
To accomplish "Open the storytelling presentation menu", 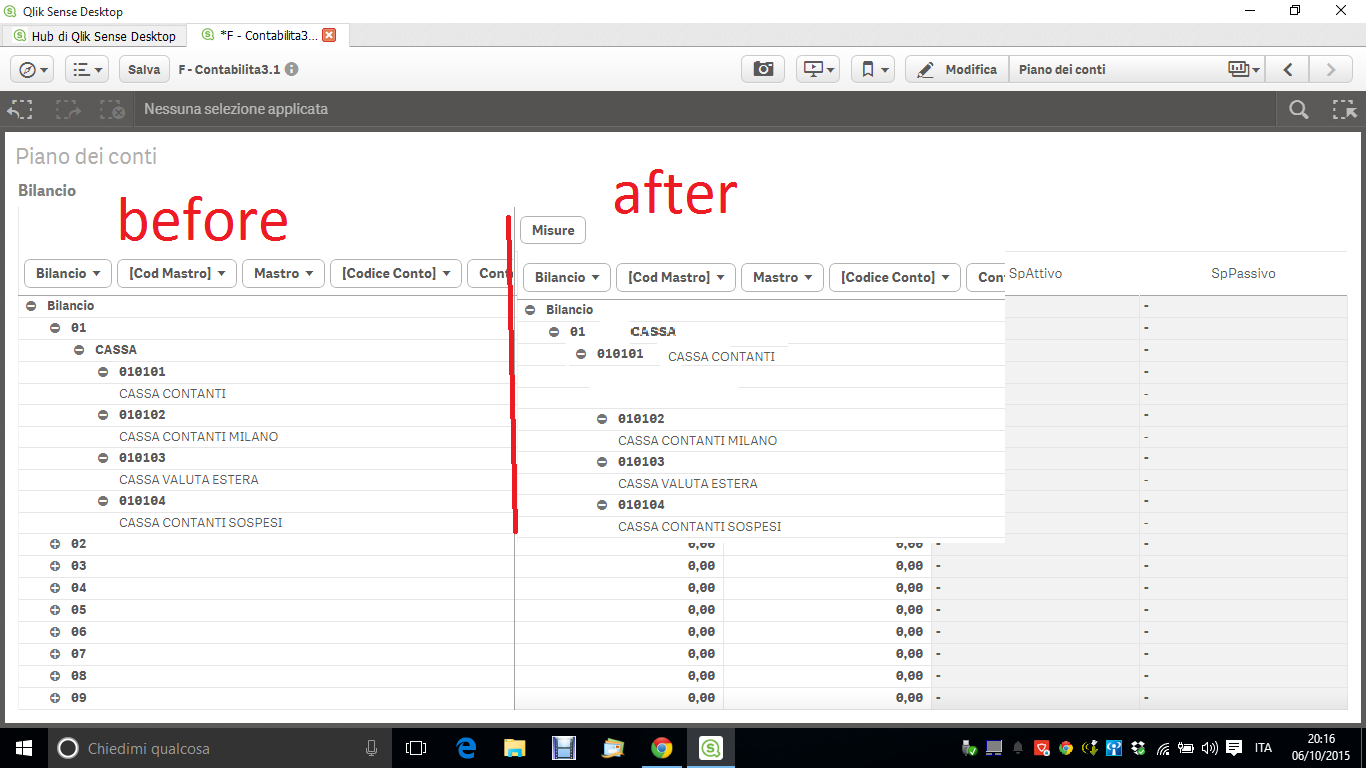I will click(x=817, y=69).
